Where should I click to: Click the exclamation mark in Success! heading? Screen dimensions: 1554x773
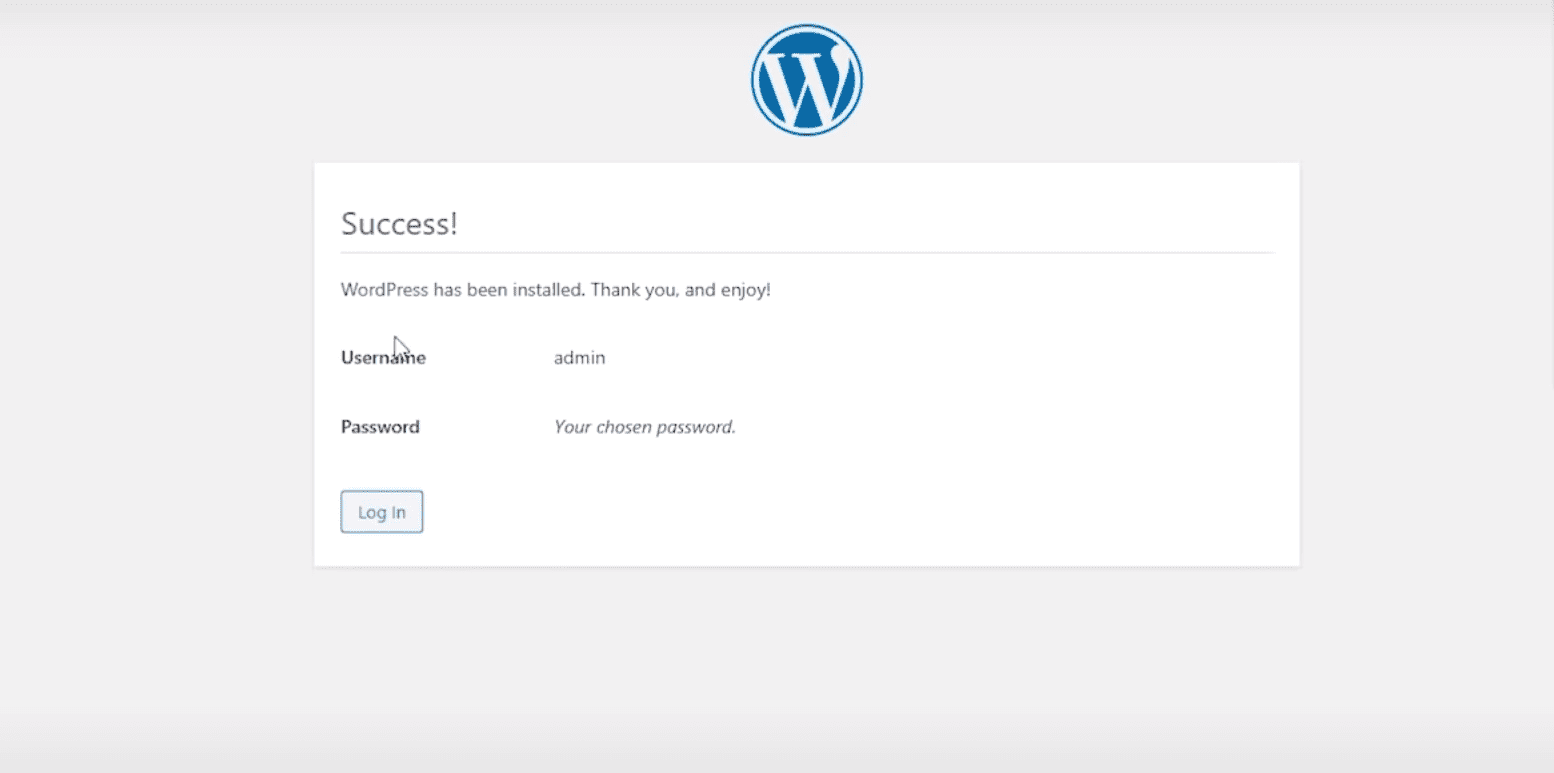[453, 223]
